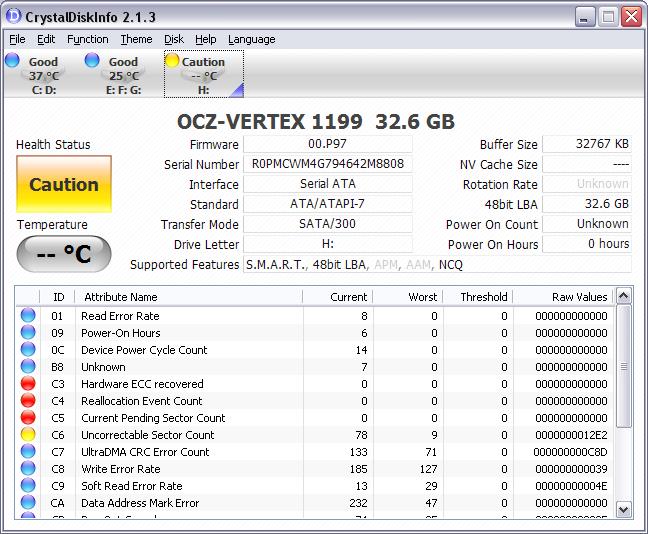Screen dimensions: 648x534
Task: Select the E: F: G: disk tab
Action: pos(123,74)
